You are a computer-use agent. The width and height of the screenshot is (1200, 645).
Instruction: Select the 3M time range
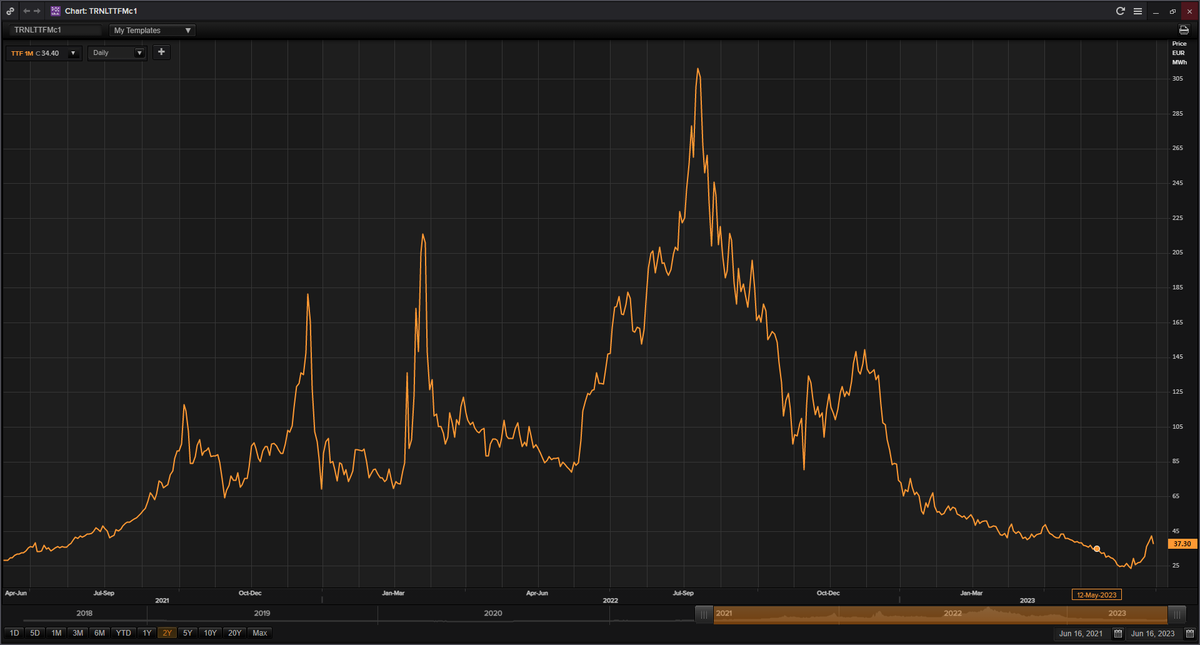[78, 633]
